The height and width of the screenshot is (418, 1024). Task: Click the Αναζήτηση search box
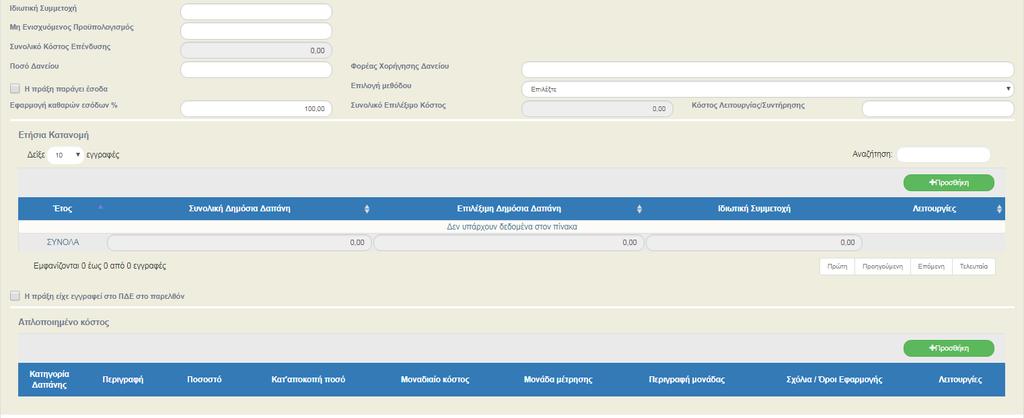(944, 155)
